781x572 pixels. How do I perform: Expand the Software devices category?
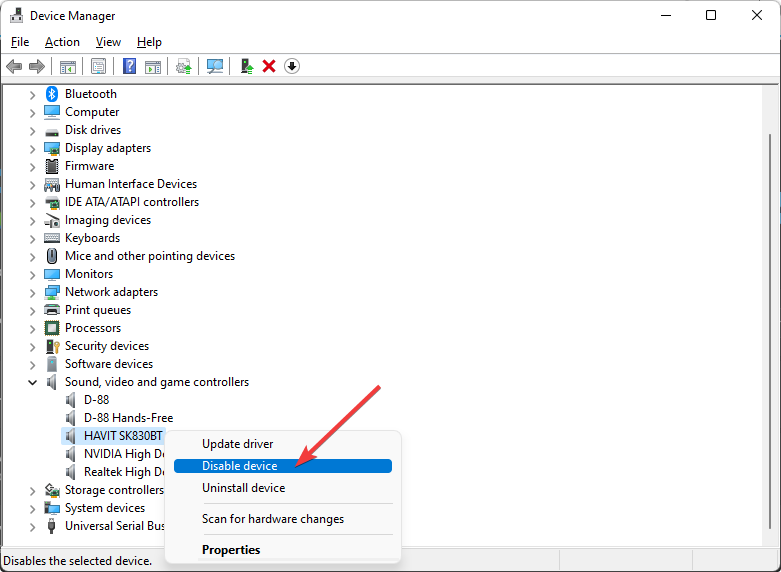32,365
